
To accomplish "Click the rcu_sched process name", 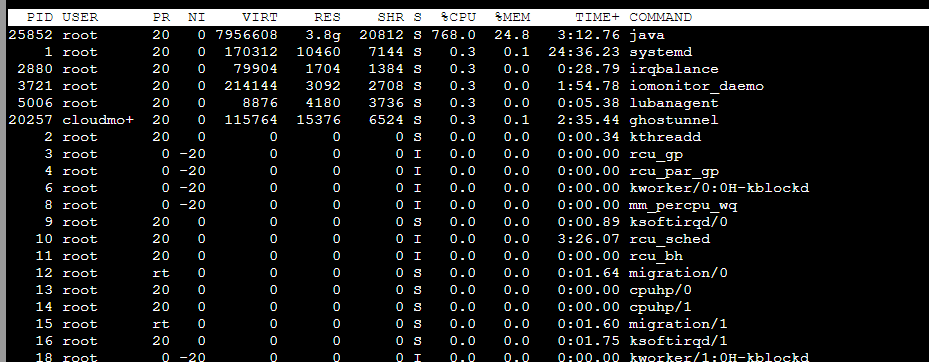I will [669, 239].
